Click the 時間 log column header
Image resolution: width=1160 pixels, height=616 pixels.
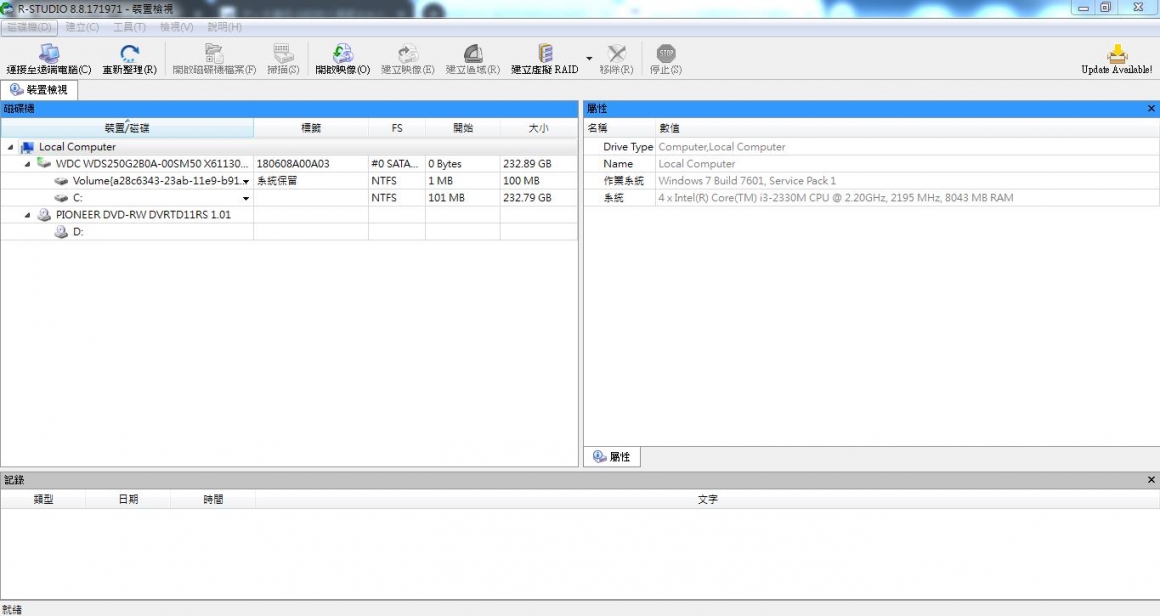click(213, 499)
